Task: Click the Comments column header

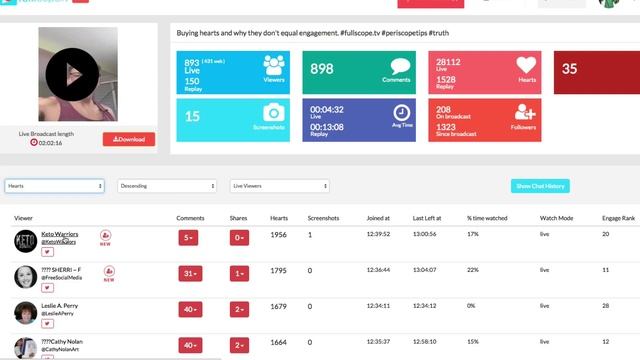Action: 190,218
